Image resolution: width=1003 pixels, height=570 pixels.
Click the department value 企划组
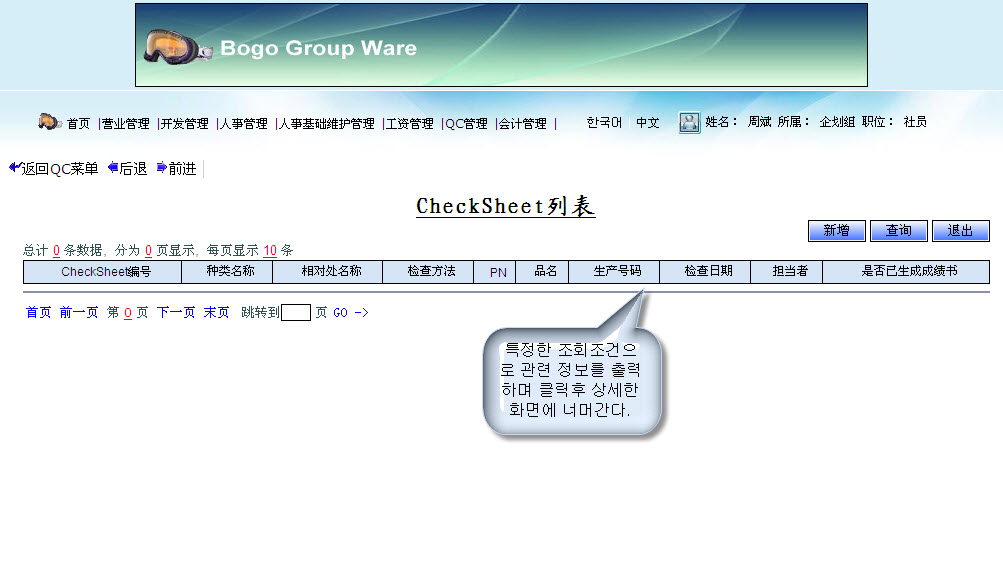(x=837, y=122)
